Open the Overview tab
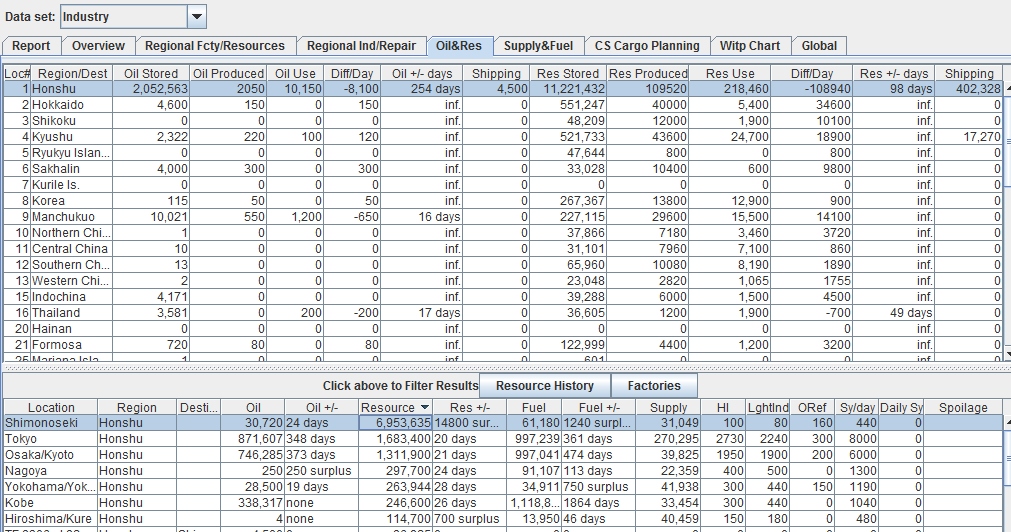This screenshot has height=532, width=1011. (x=98, y=46)
